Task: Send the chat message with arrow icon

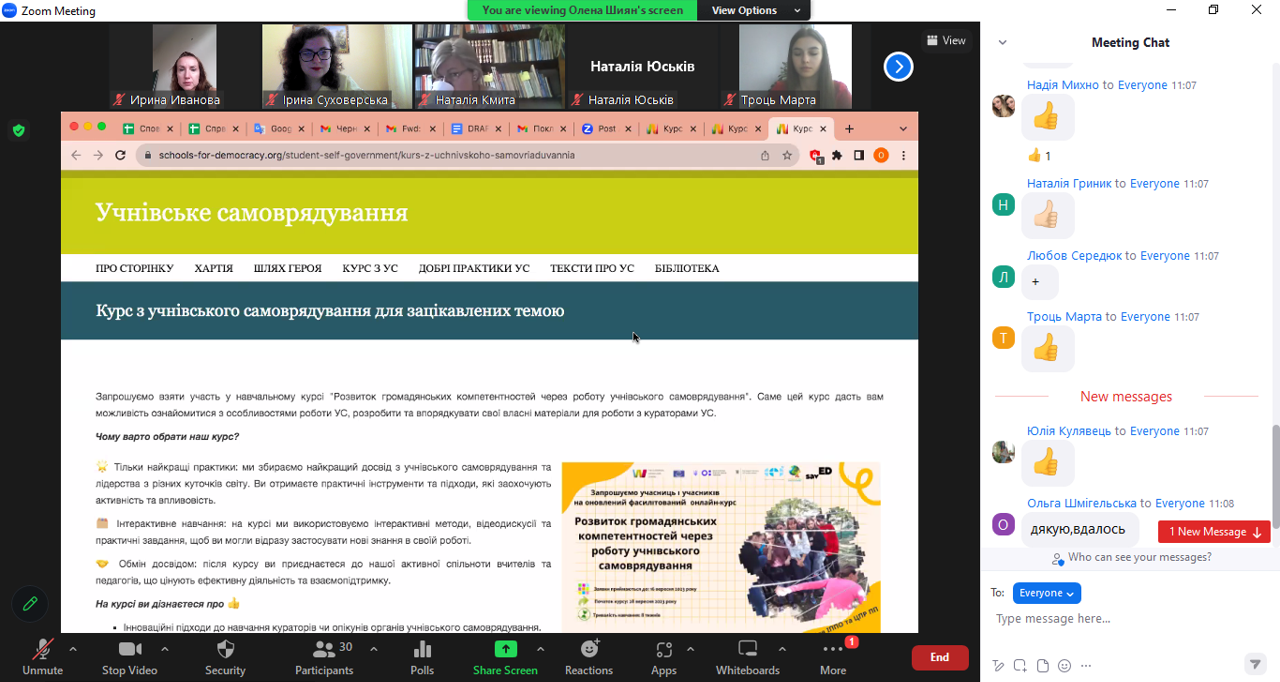Action: (x=1255, y=664)
